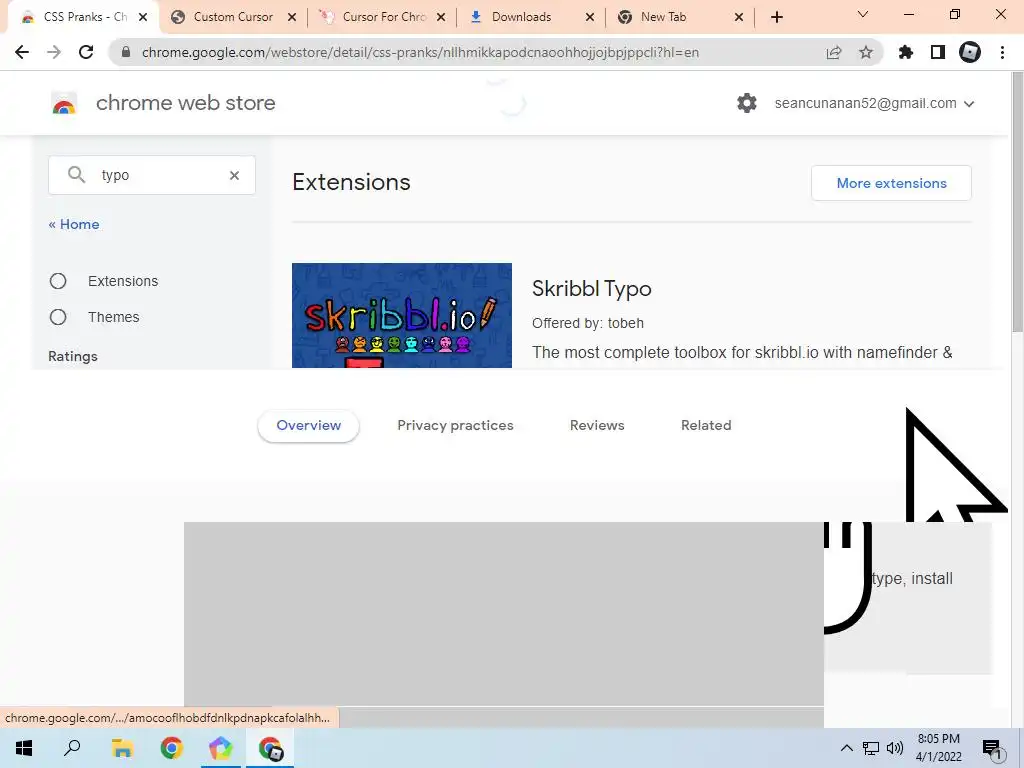Open the volume speaker icon
The width and height of the screenshot is (1024, 768).
pos(895,748)
